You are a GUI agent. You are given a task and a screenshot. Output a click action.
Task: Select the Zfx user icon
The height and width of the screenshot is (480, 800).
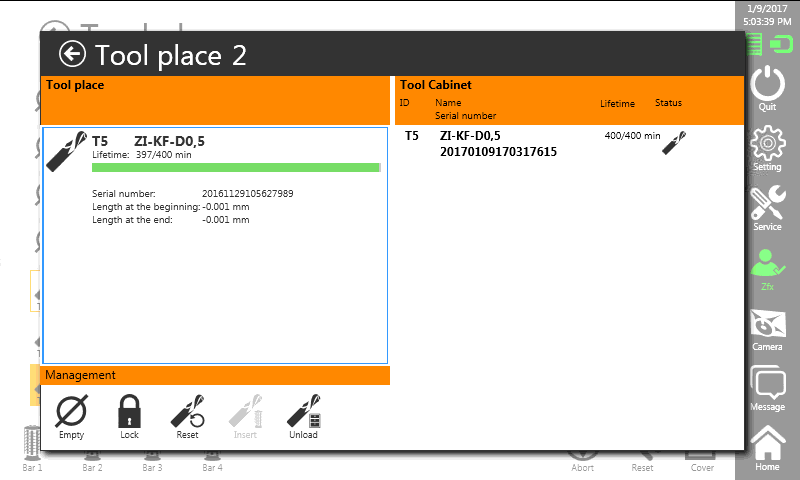[767, 268]
